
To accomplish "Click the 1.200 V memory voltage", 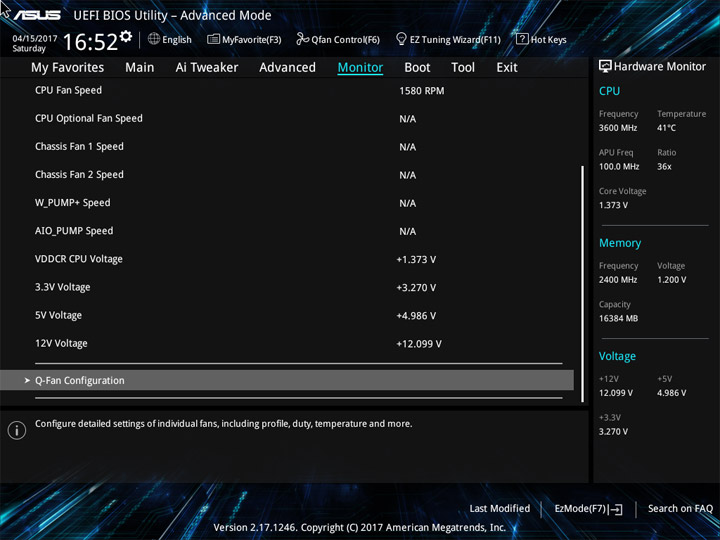I will tap(671, 280).
